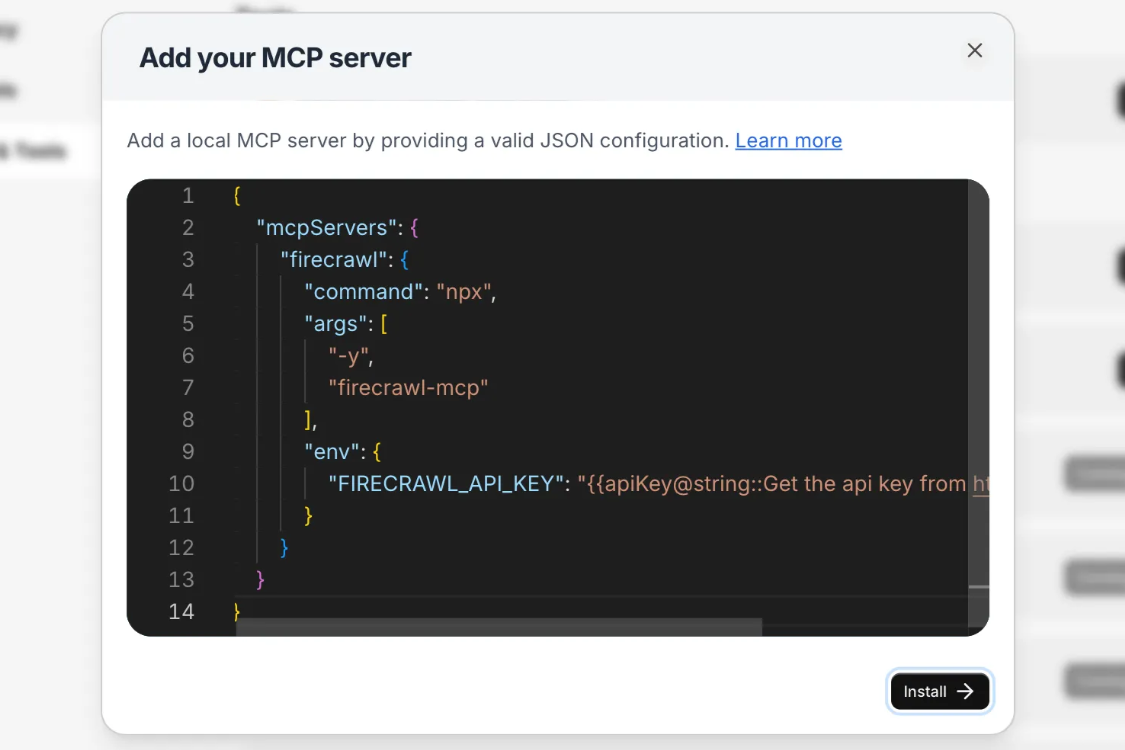1125x750 pixels.
Task: Click the "command" key on line 4
Action: pyautogui.click(x=364, y=292)
